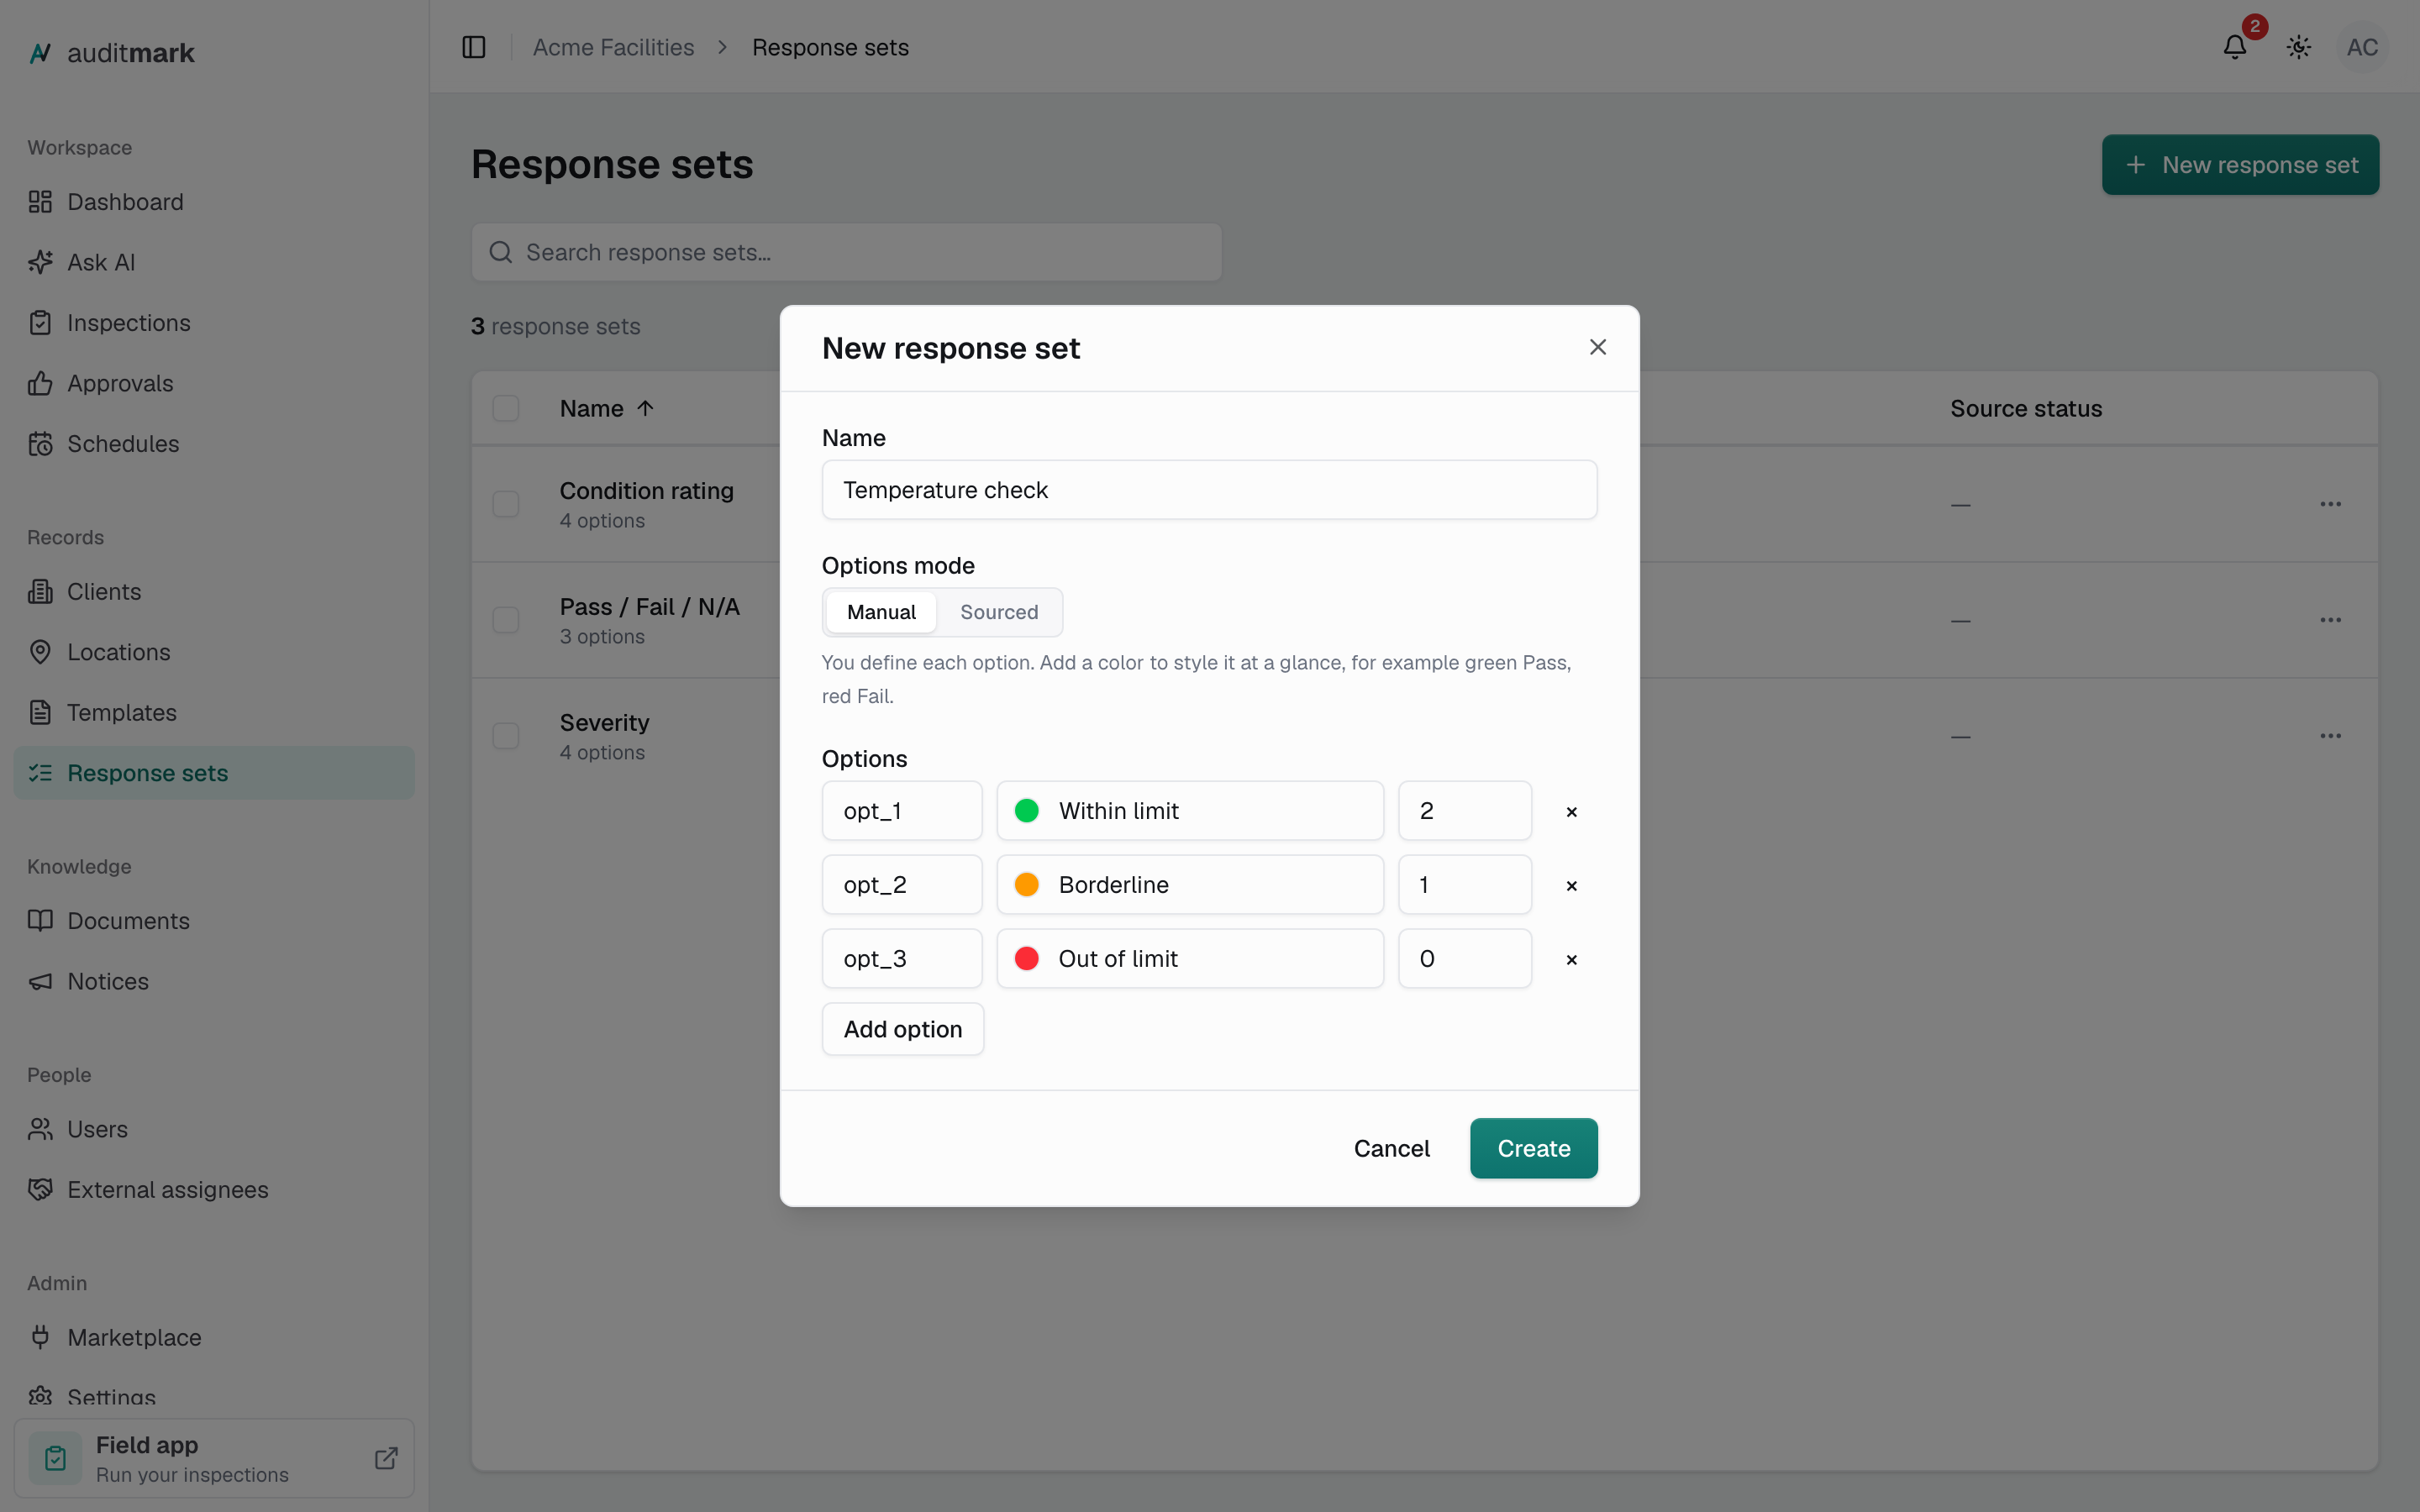The width and height of the screenshot is (2420, 1512).
Task: Open Clients records
Action: [214, 592]
